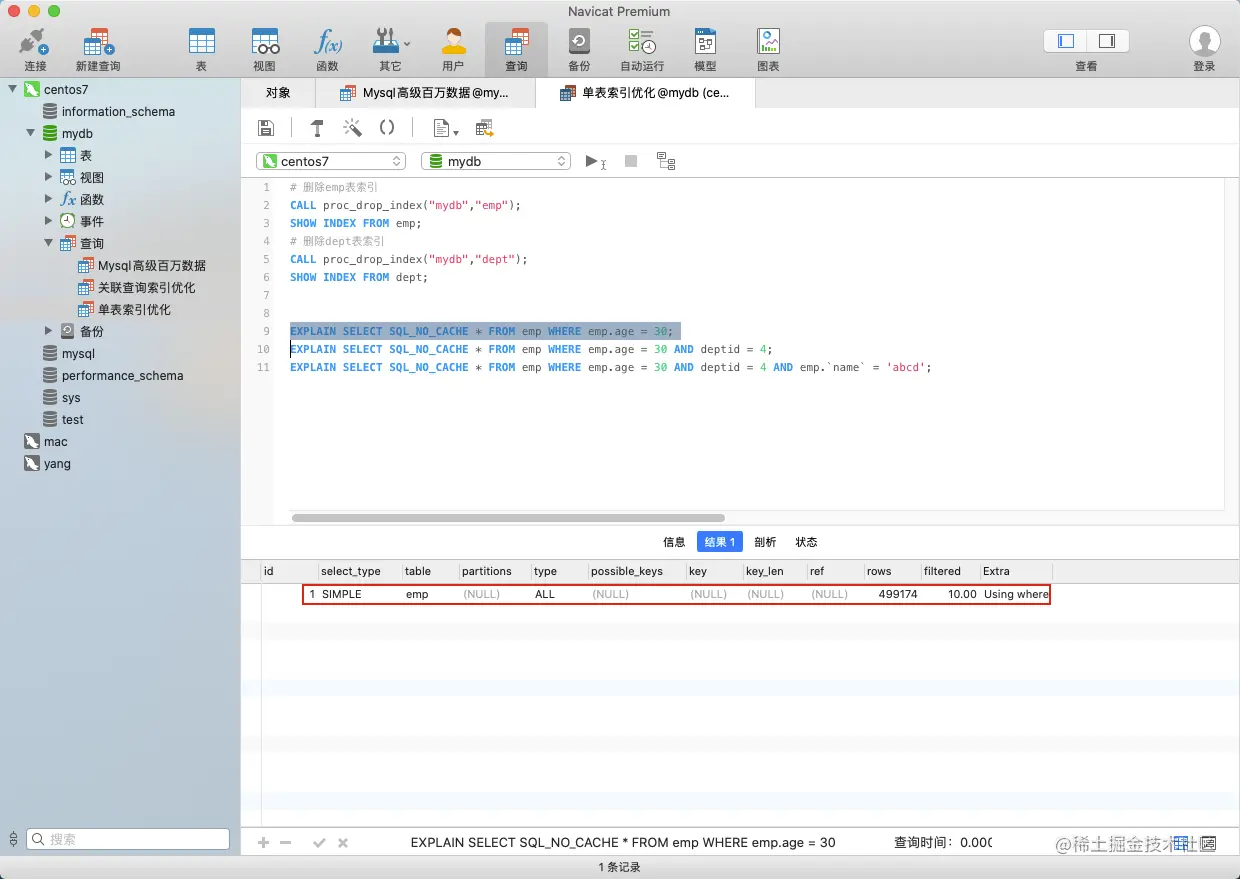Click the stop query square icon

click(631, 161)
